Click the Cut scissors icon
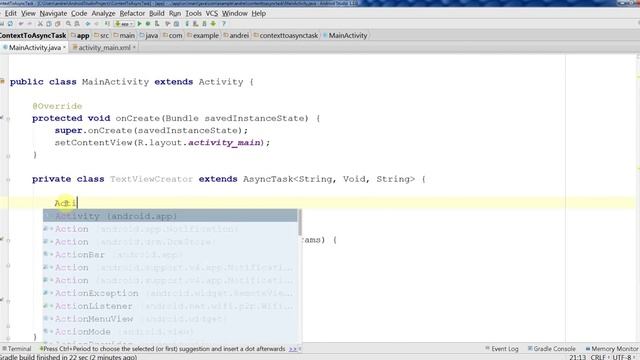 coord(40,24)
